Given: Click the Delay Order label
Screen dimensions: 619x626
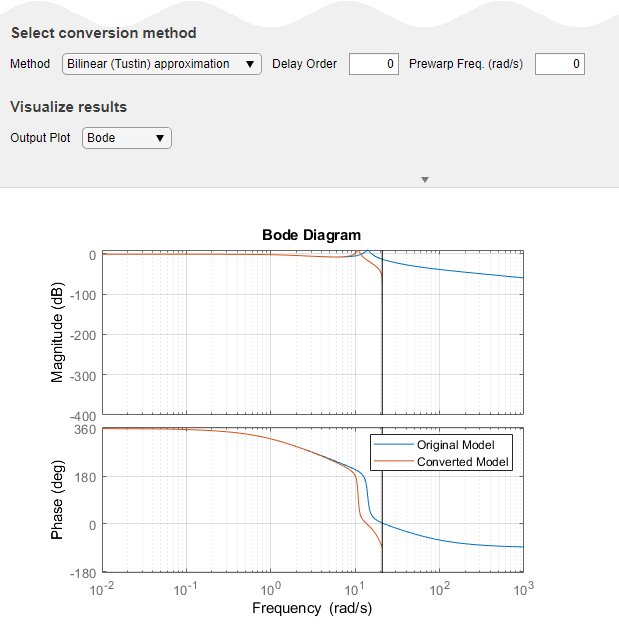Looking at the screenshot, I should (x=304, y=64).
